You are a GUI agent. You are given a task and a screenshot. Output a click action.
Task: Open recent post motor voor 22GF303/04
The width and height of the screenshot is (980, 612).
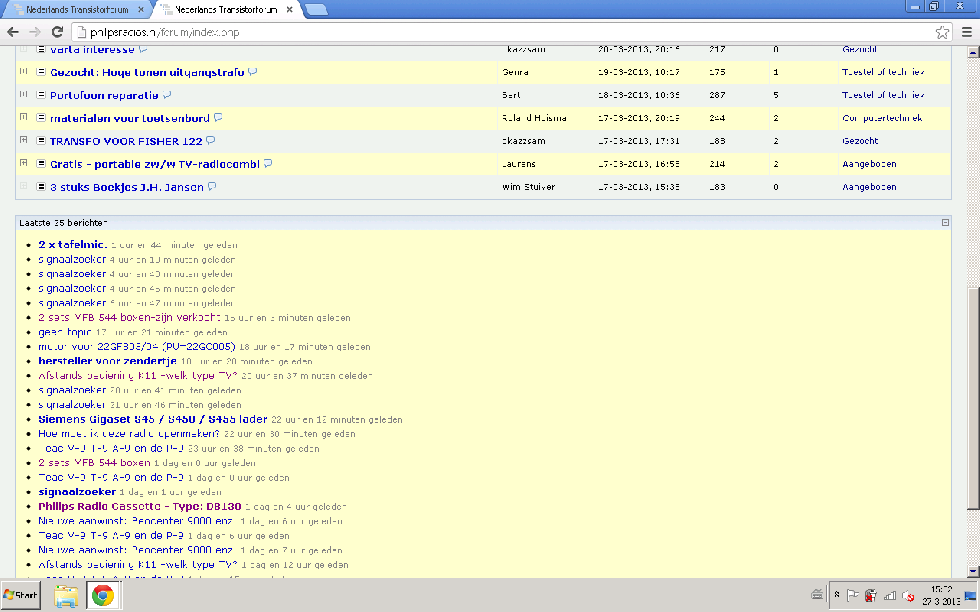[137, 346]
